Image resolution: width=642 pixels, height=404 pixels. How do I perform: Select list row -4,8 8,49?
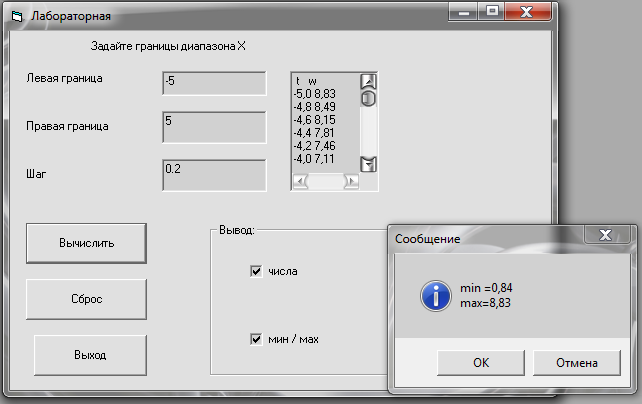click(x=314, y=107)
